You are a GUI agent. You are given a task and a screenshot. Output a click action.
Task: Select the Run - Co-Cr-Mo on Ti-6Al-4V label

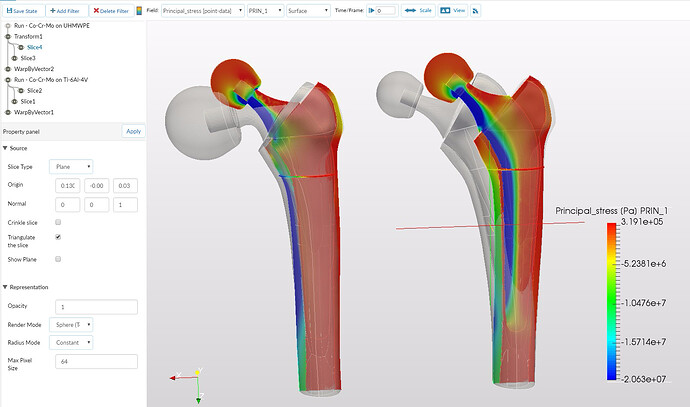click(51, 80)
